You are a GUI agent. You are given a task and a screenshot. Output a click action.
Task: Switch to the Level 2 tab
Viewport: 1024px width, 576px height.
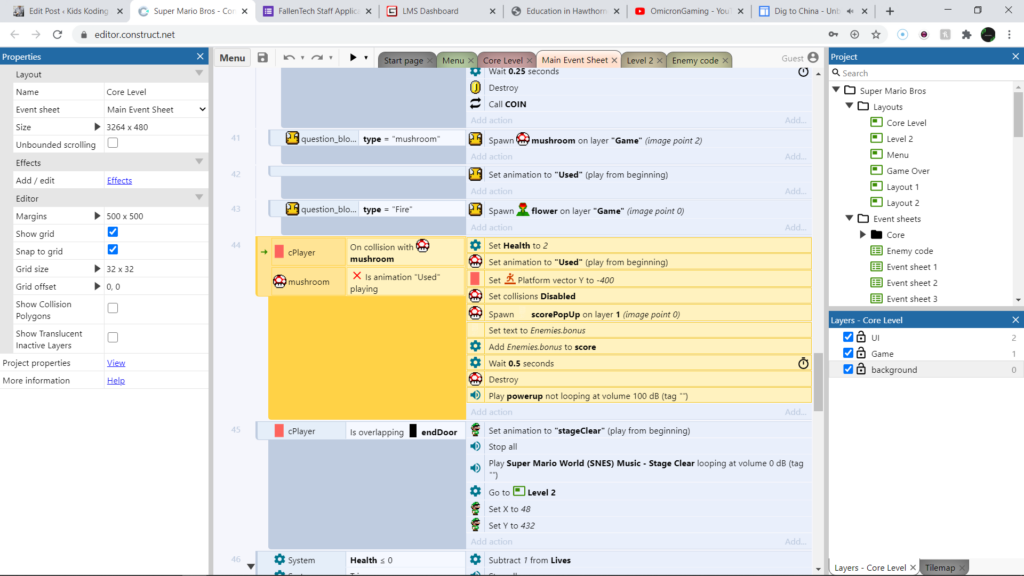point(639,60)
